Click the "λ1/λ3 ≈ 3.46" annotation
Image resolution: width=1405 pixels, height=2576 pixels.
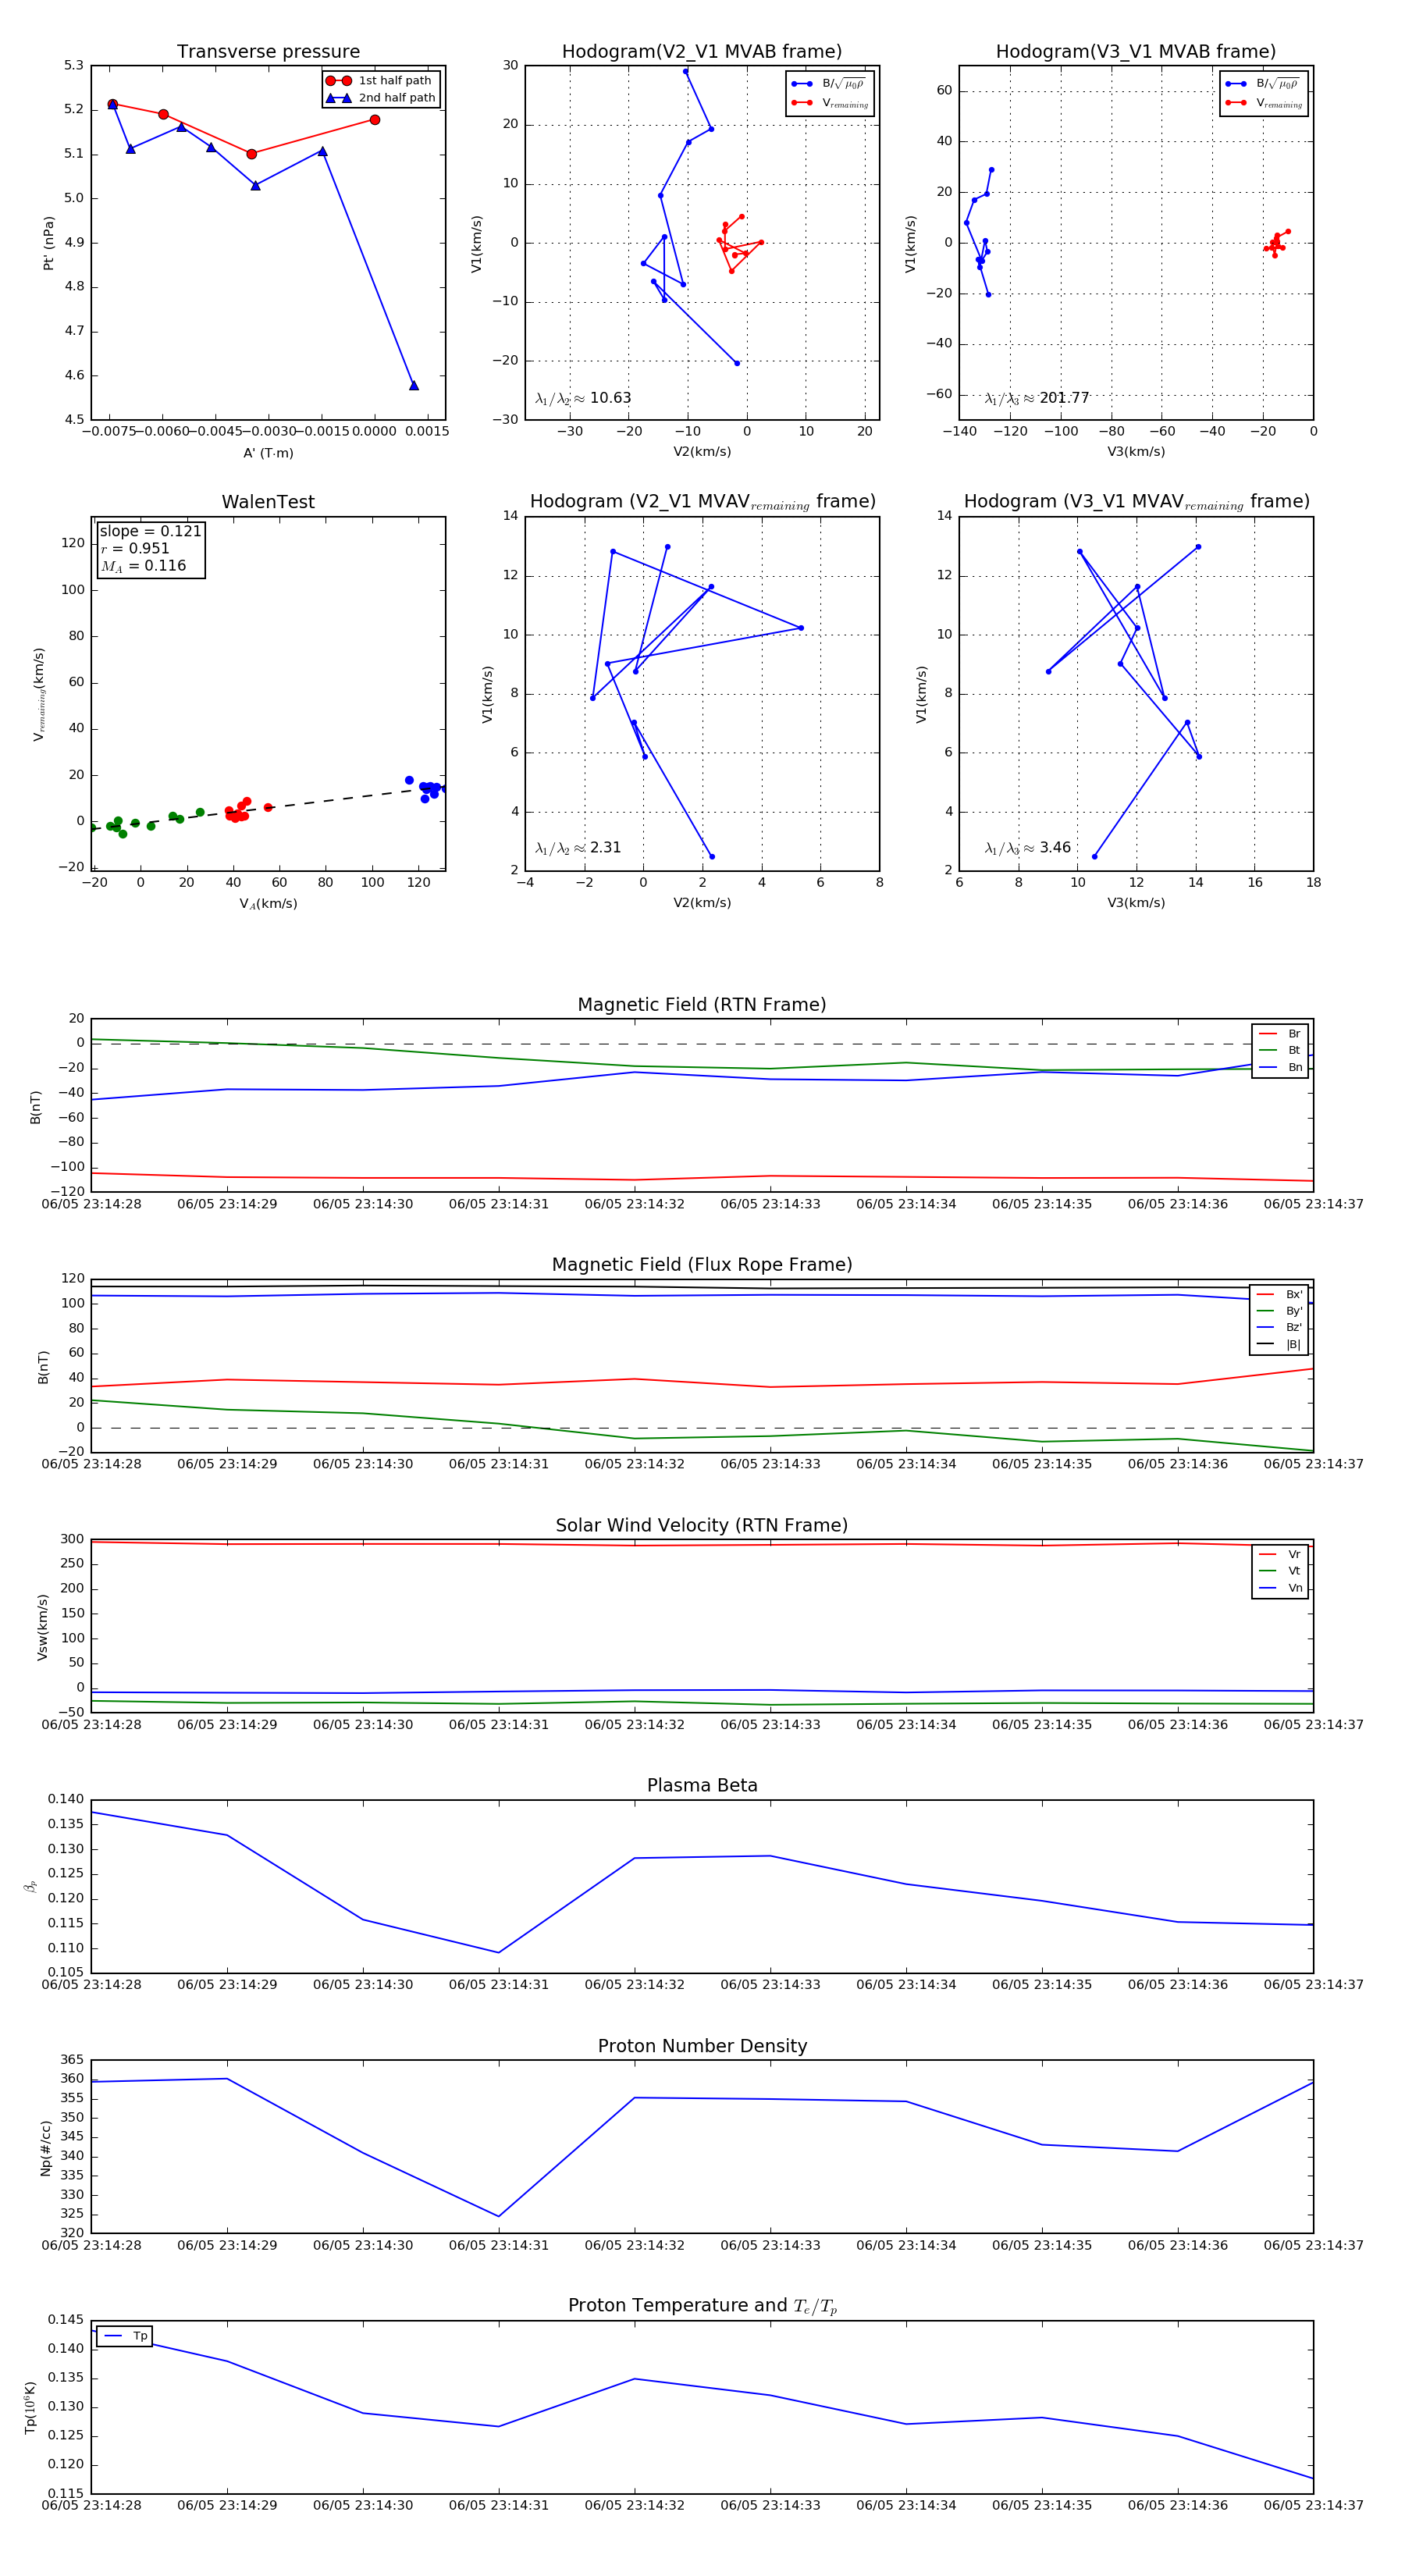tap(1028, 848)
